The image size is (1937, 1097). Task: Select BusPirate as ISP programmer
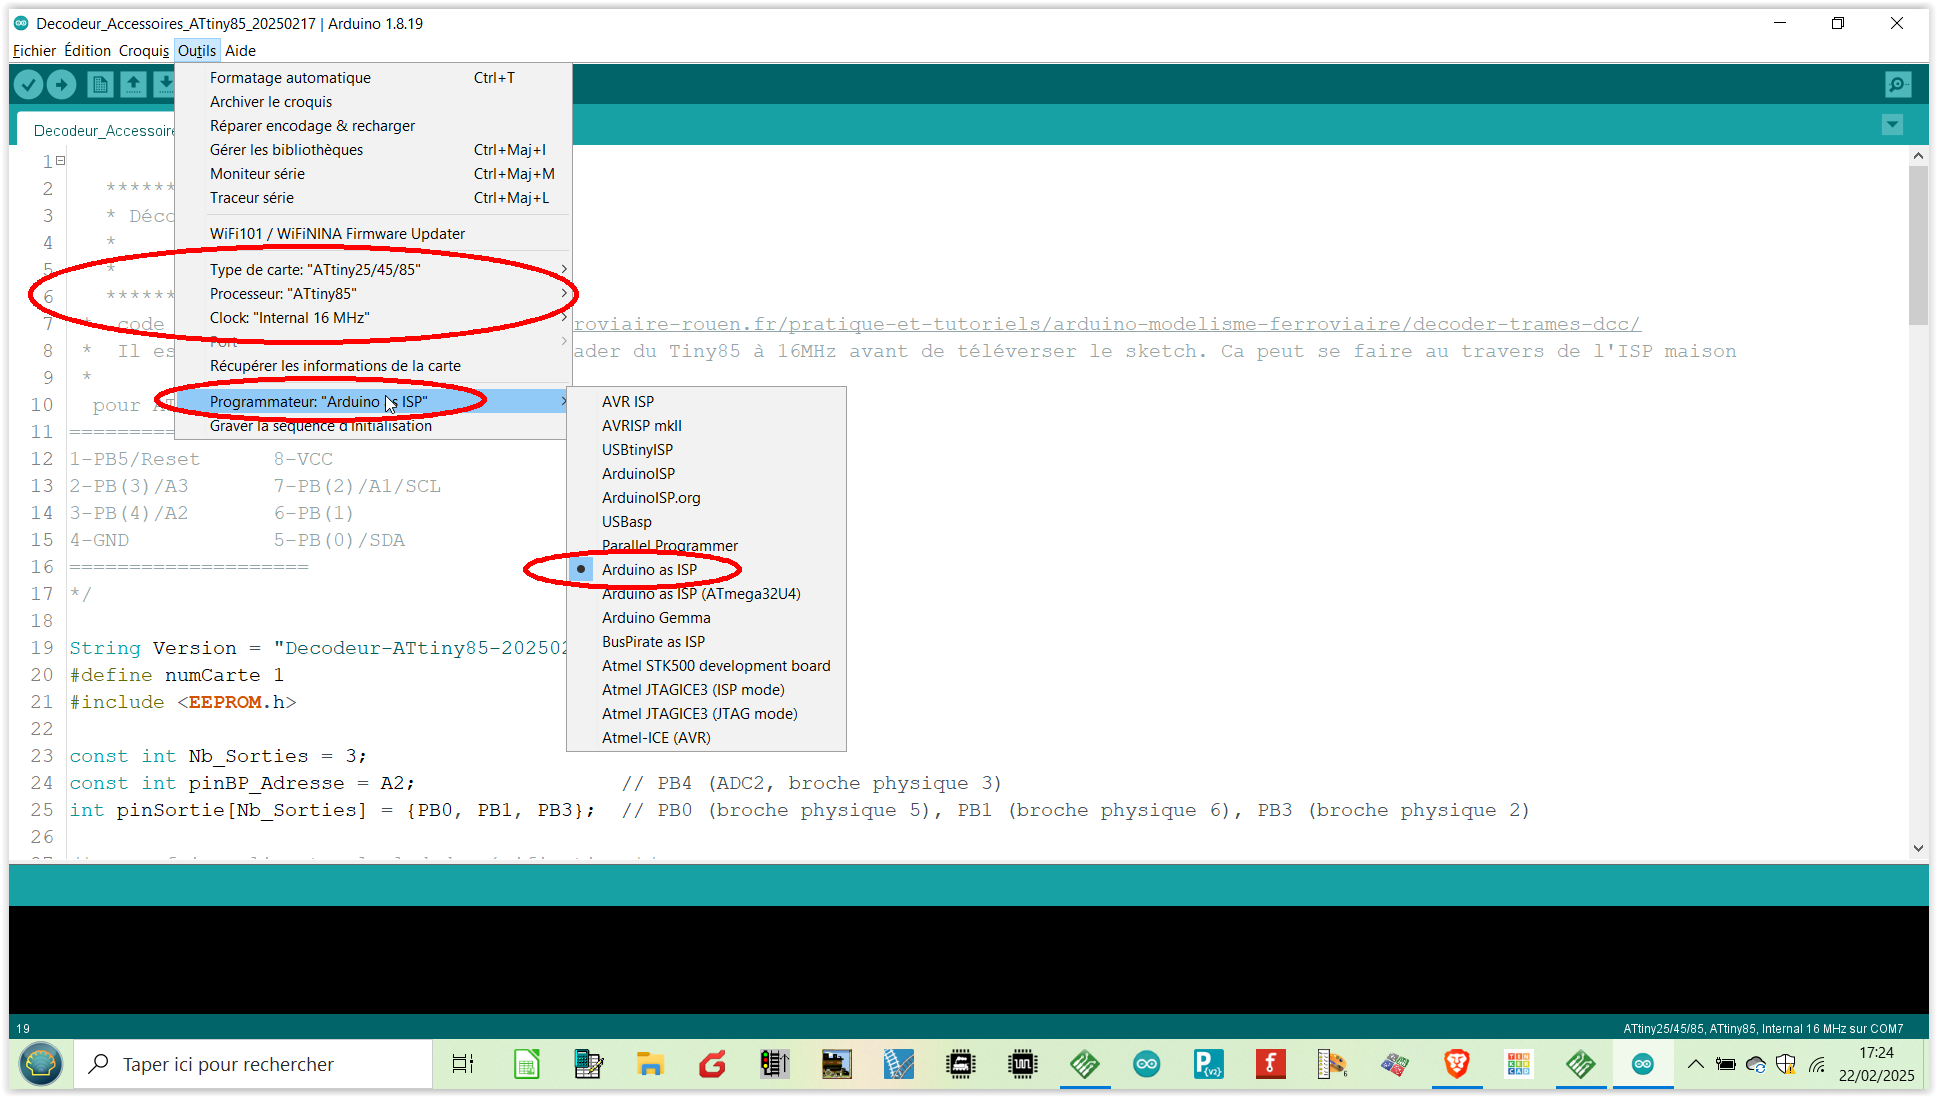pyautogui.click(x=706, y=642)
